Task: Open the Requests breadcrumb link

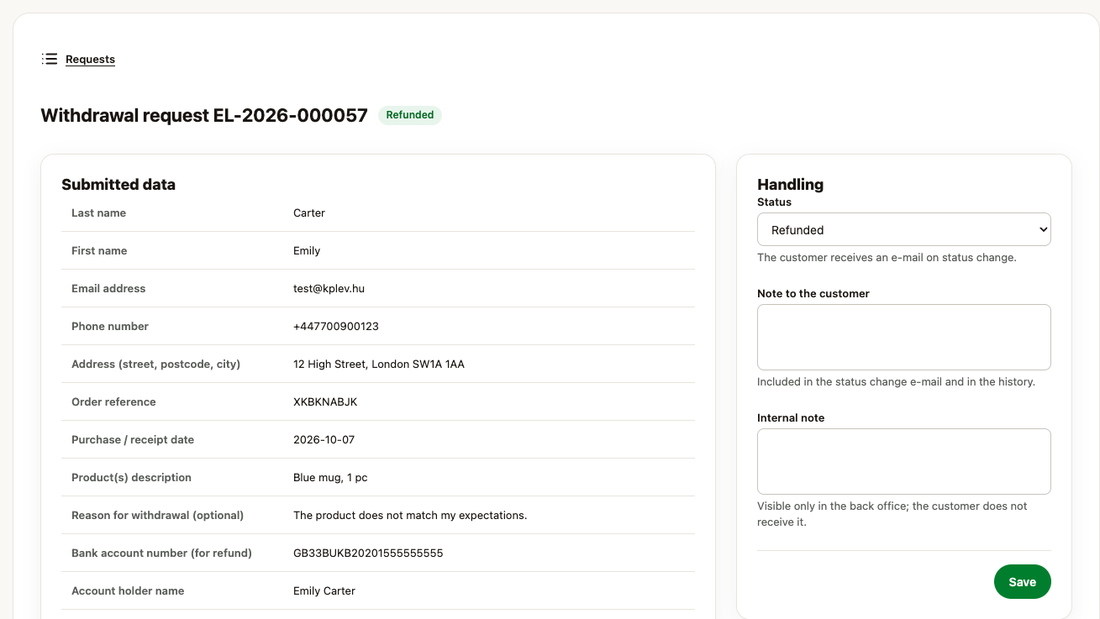Action: click(x=90, y=59)
